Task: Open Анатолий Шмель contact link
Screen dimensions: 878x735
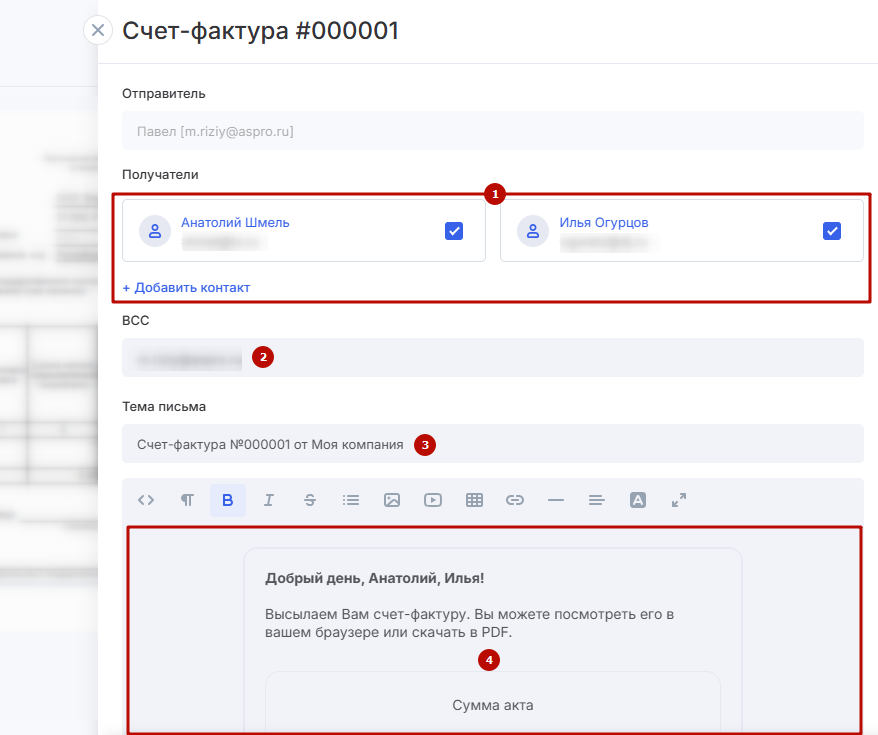Action: 235,223
